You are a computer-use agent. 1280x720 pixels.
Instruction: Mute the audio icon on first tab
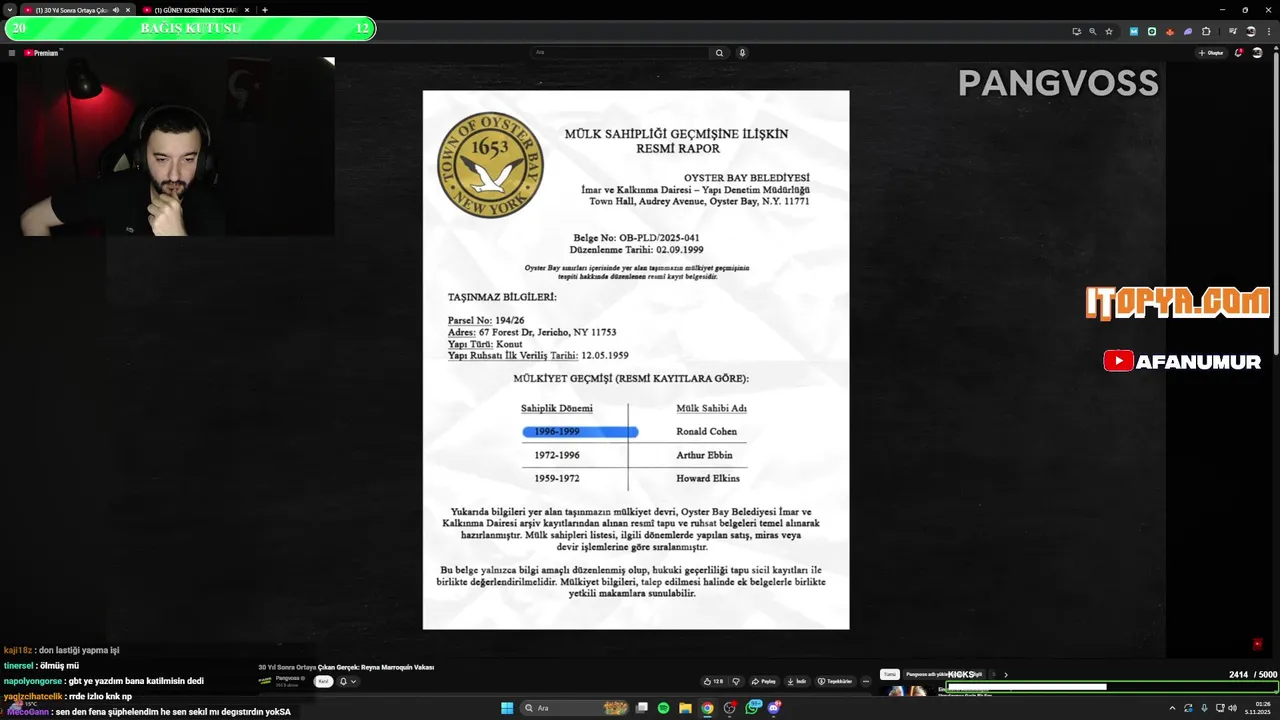pyautogui.click(x=116, y=10)
